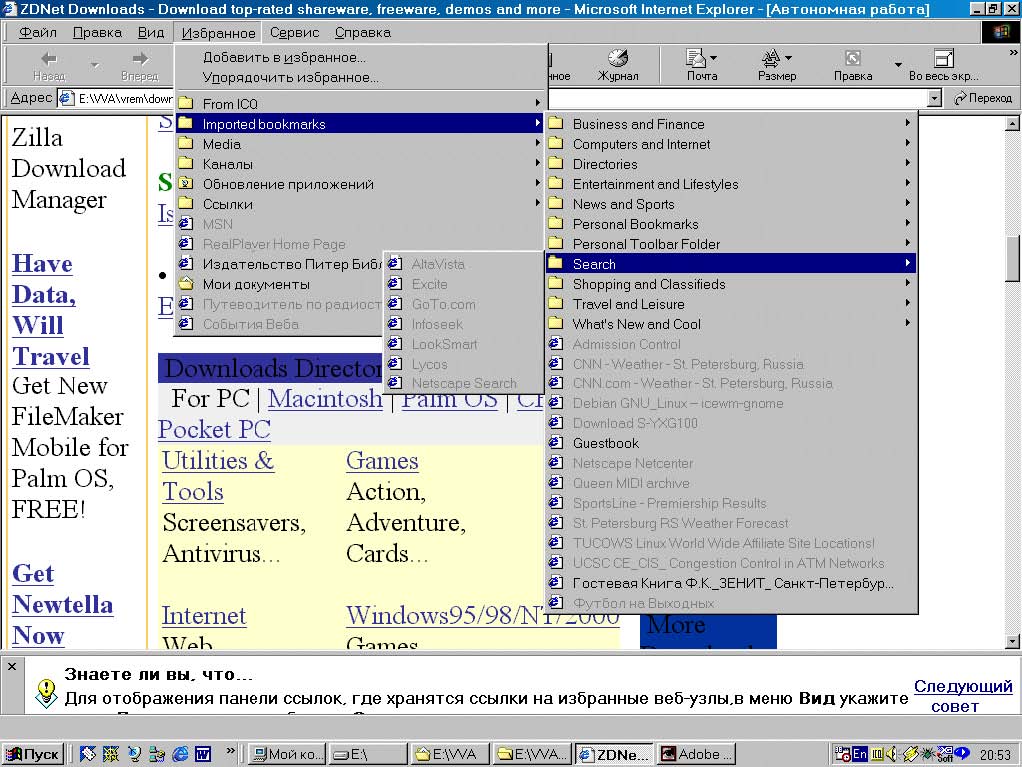Open the address bar dropdown arrow

coord(934,98)
